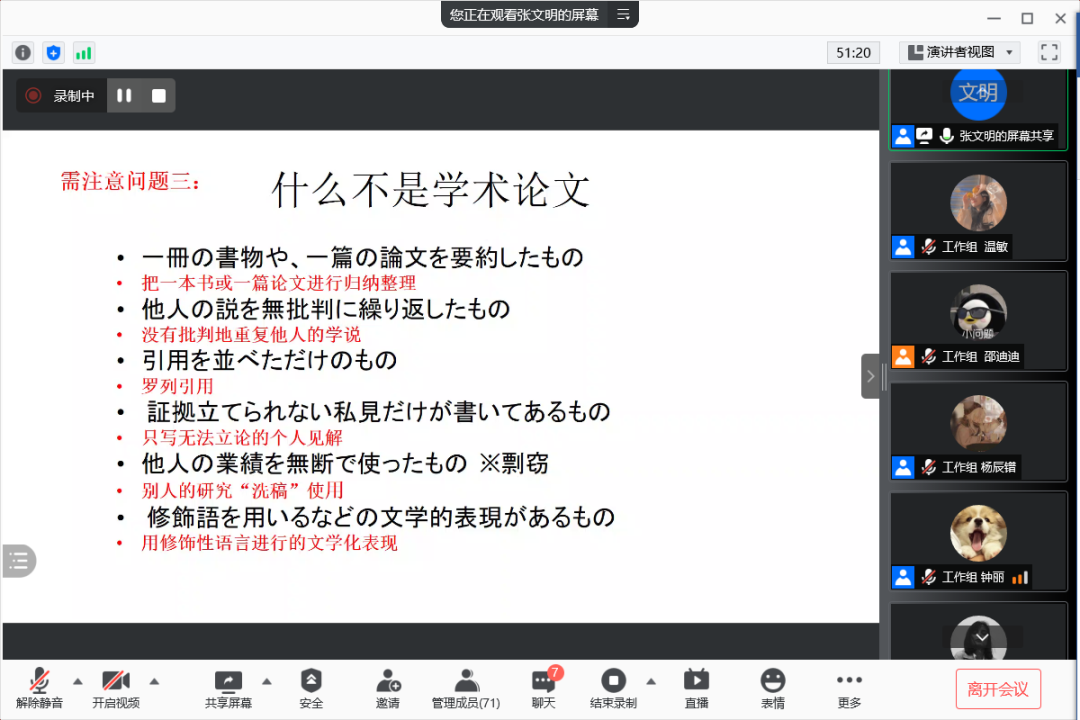Turn on video (开启视频)
Viewport: 1080px width, 720px height.
click(x=116, y=688)
